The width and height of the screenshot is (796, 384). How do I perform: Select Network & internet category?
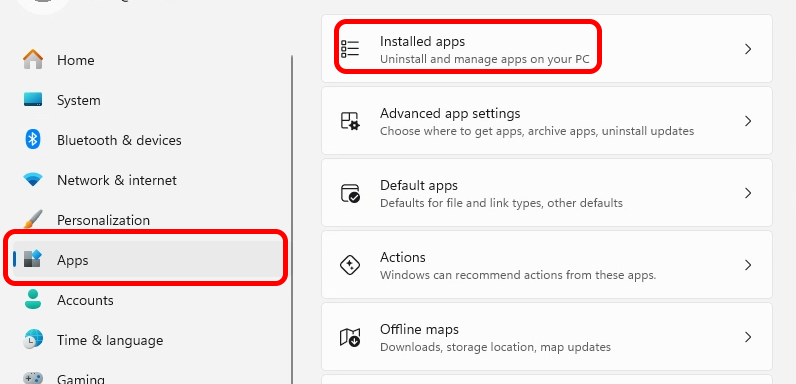pos(117,180)
